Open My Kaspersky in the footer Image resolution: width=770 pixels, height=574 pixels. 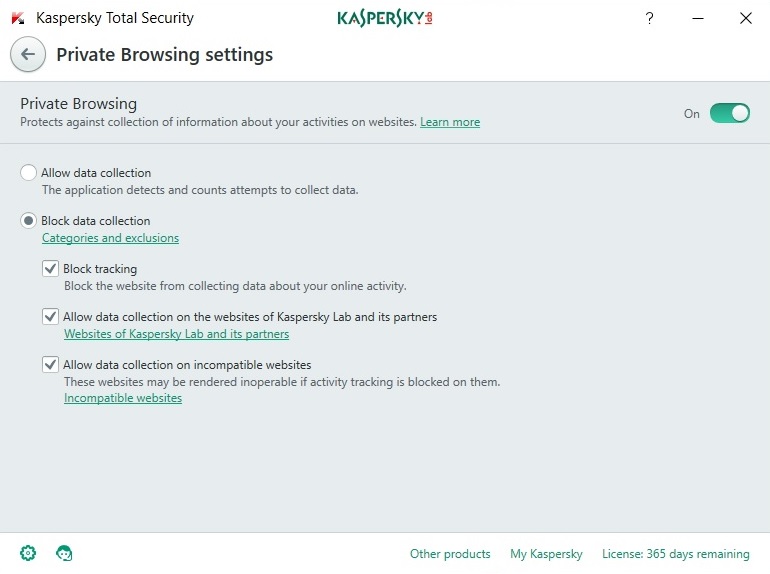[x=546, y=554]
